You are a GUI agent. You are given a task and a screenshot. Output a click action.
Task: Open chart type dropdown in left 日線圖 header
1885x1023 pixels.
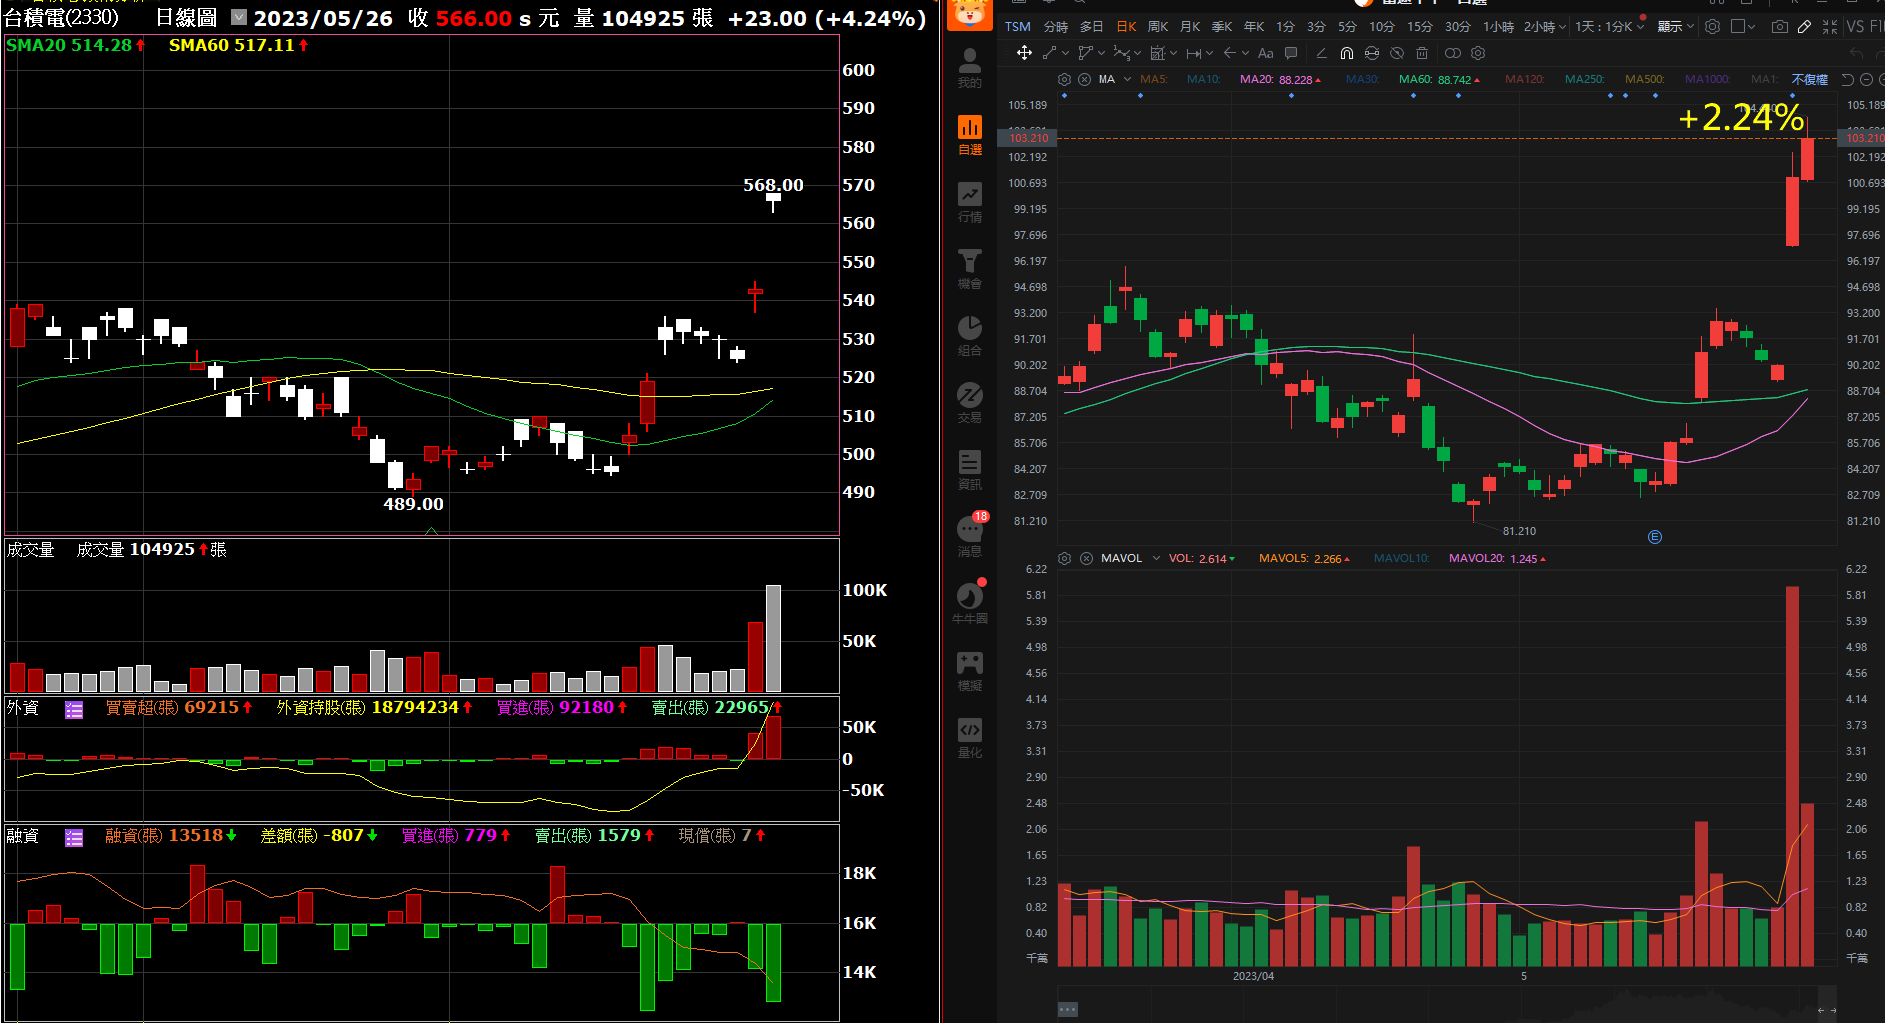point(239,17)
